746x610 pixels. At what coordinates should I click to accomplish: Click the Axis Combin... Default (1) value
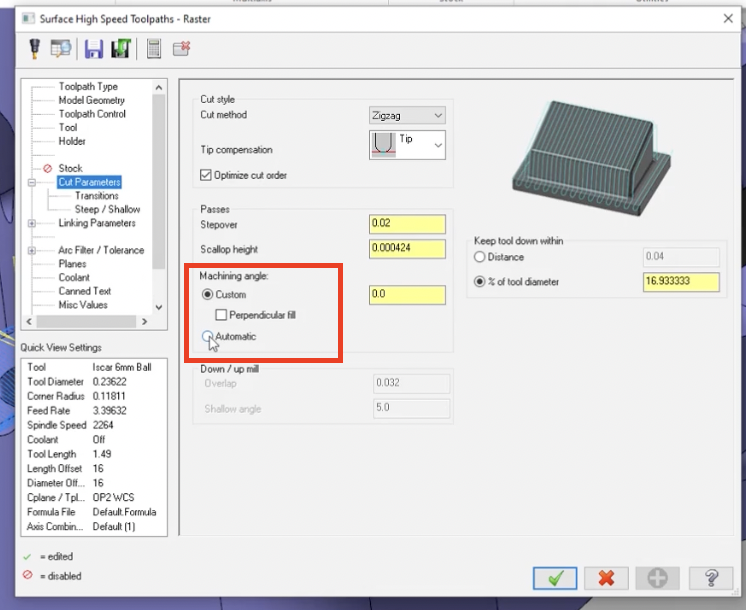114,527
